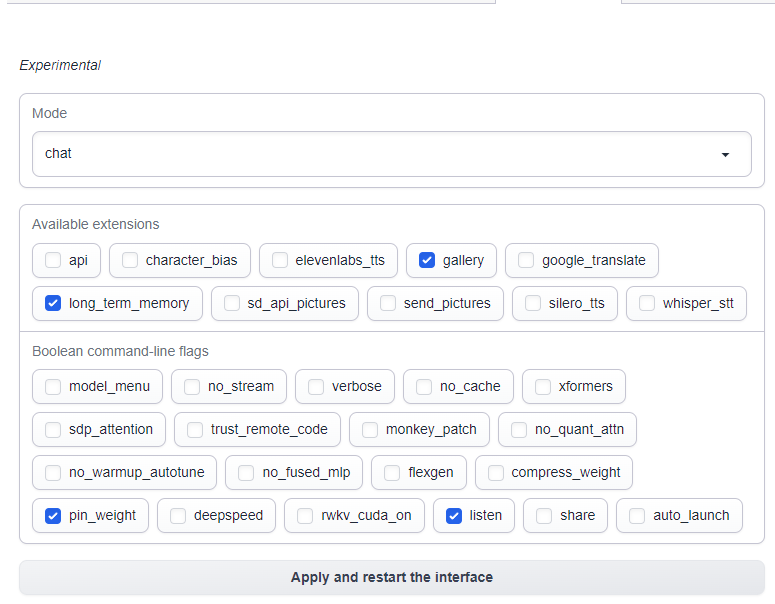
Task: Tick the sd_api_pictures checkbox
Action: pyautogui.click(x=232, y=303)
